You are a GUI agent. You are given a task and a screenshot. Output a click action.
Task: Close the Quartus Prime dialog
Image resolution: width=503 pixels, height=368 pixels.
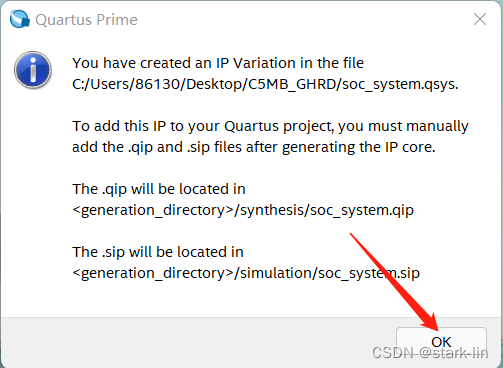click(480, 19)
